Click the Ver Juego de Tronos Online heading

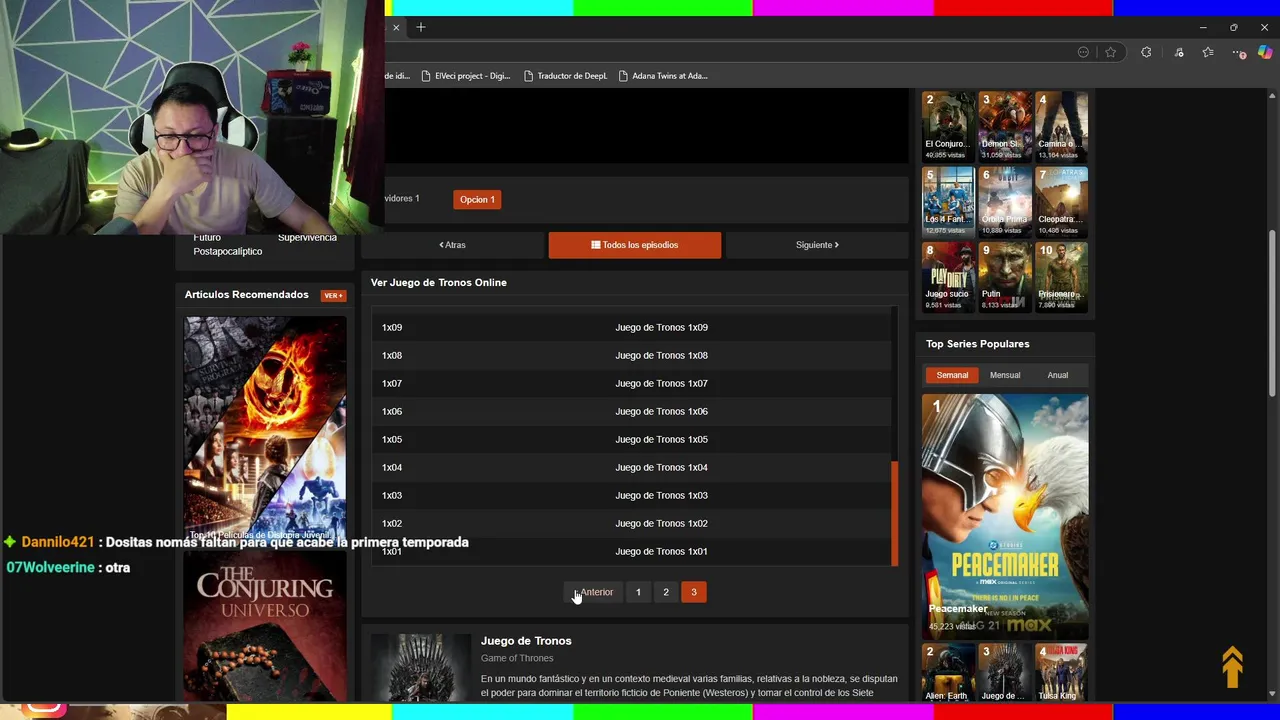click(x=439, y=283)
